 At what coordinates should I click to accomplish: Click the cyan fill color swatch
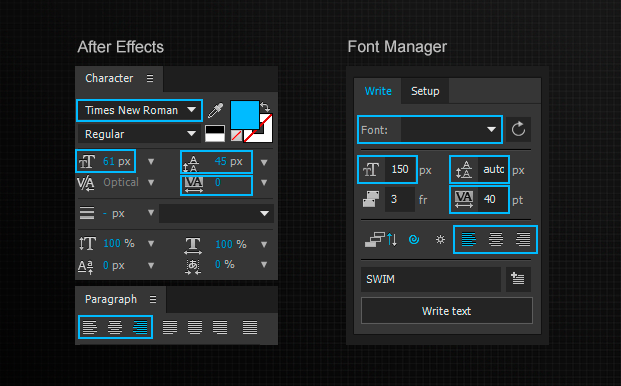coord(244,115)
